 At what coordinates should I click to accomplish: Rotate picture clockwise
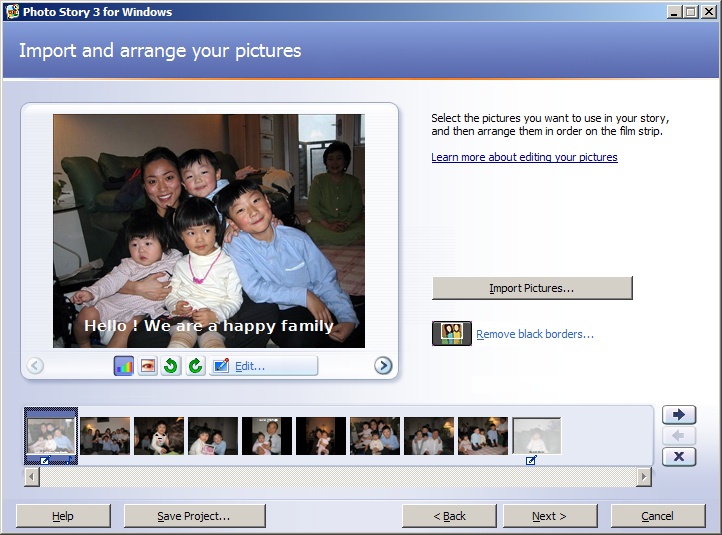pos(195,366)
